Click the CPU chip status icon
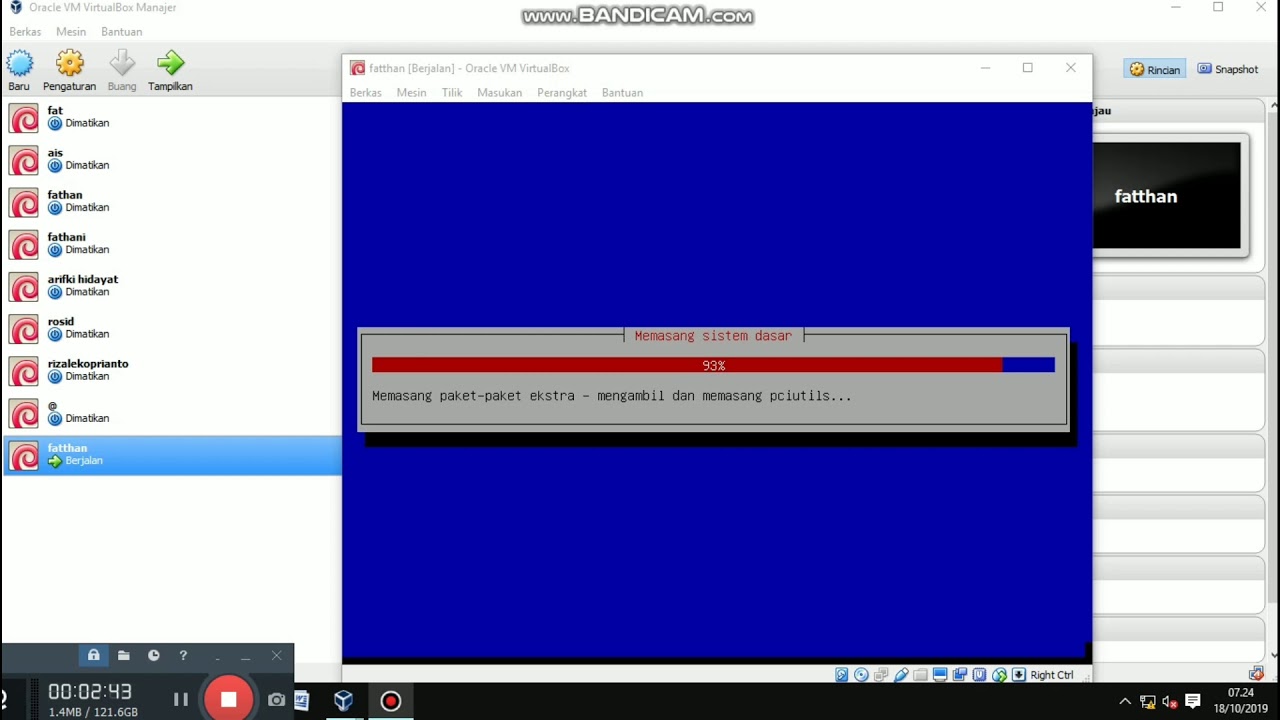 pos(979,675)
